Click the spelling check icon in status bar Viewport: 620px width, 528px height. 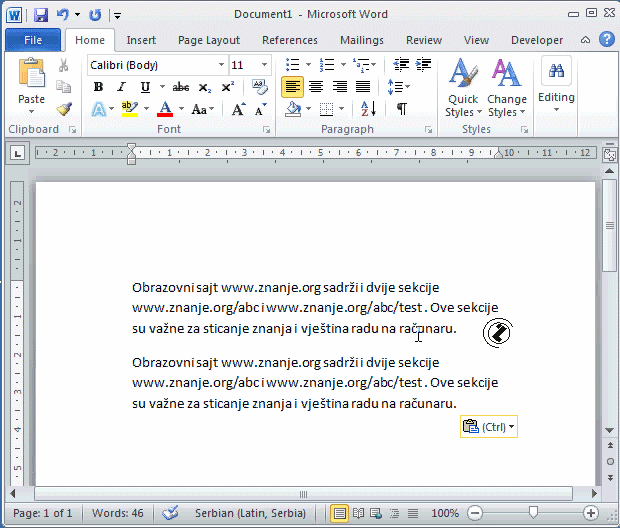pyautogui.click(x=170, y=513)
